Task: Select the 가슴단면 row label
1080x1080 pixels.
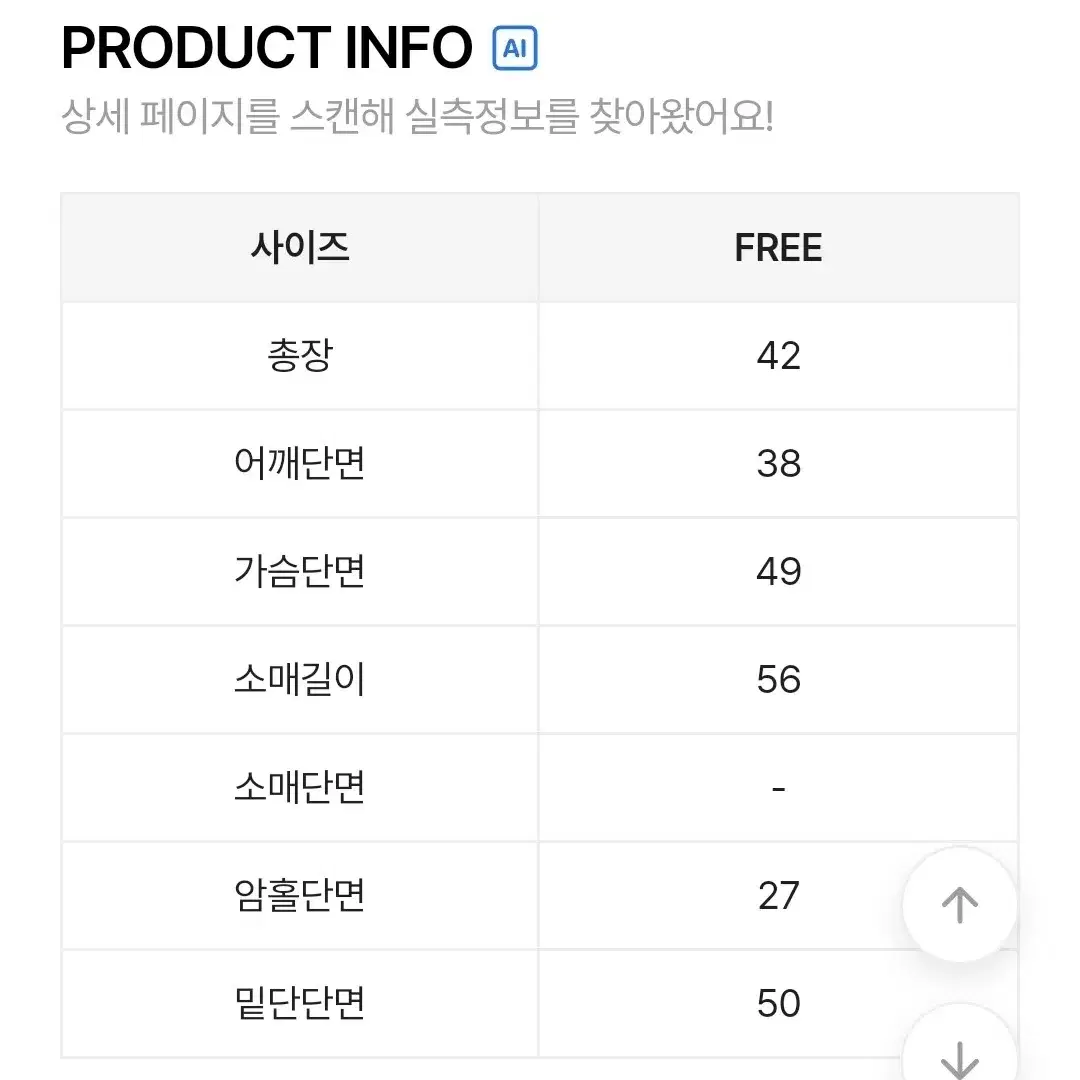Action: click(x=300, y=571)
